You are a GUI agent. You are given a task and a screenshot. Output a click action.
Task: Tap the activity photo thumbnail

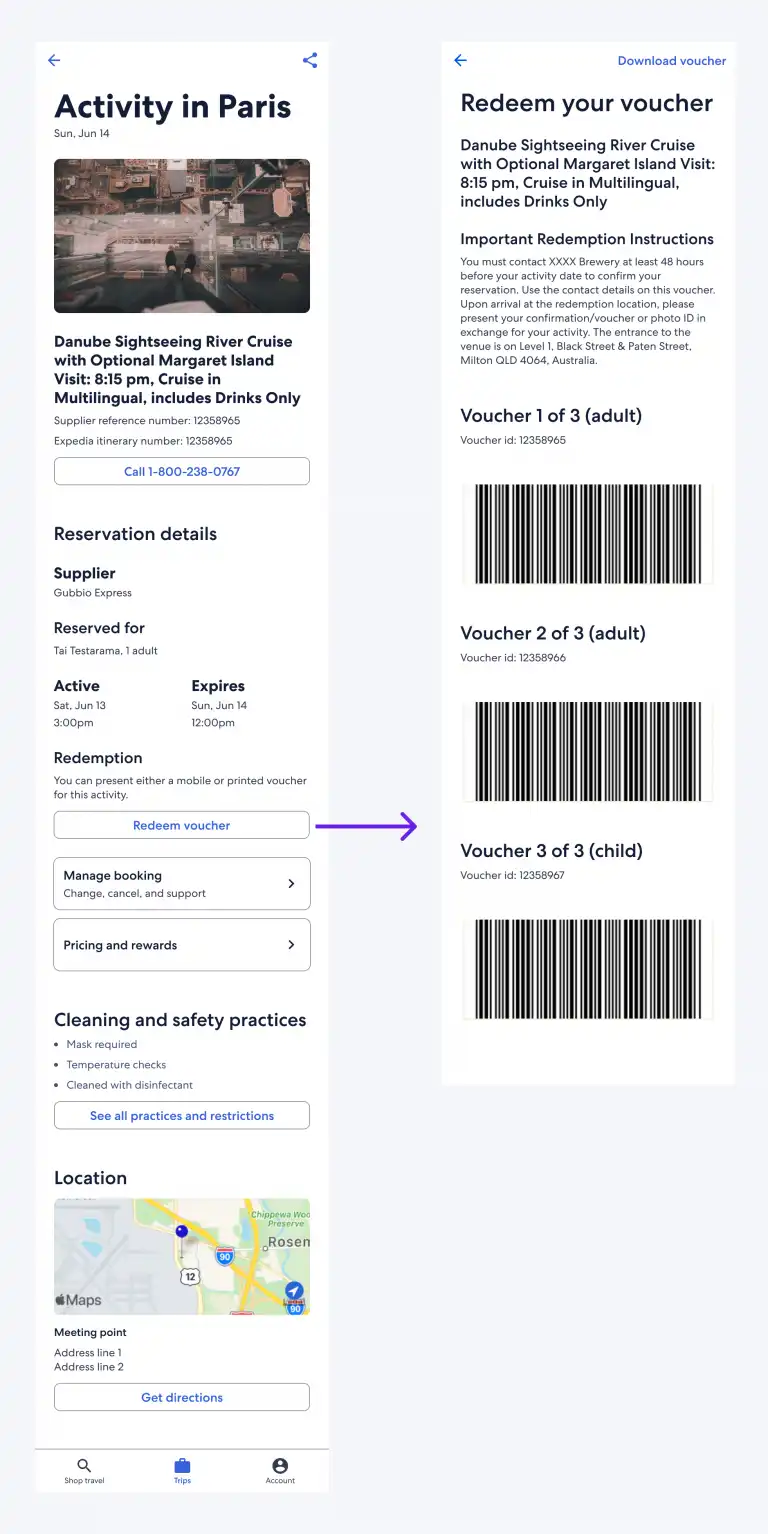pyautogui.click(x=182, y=236)
